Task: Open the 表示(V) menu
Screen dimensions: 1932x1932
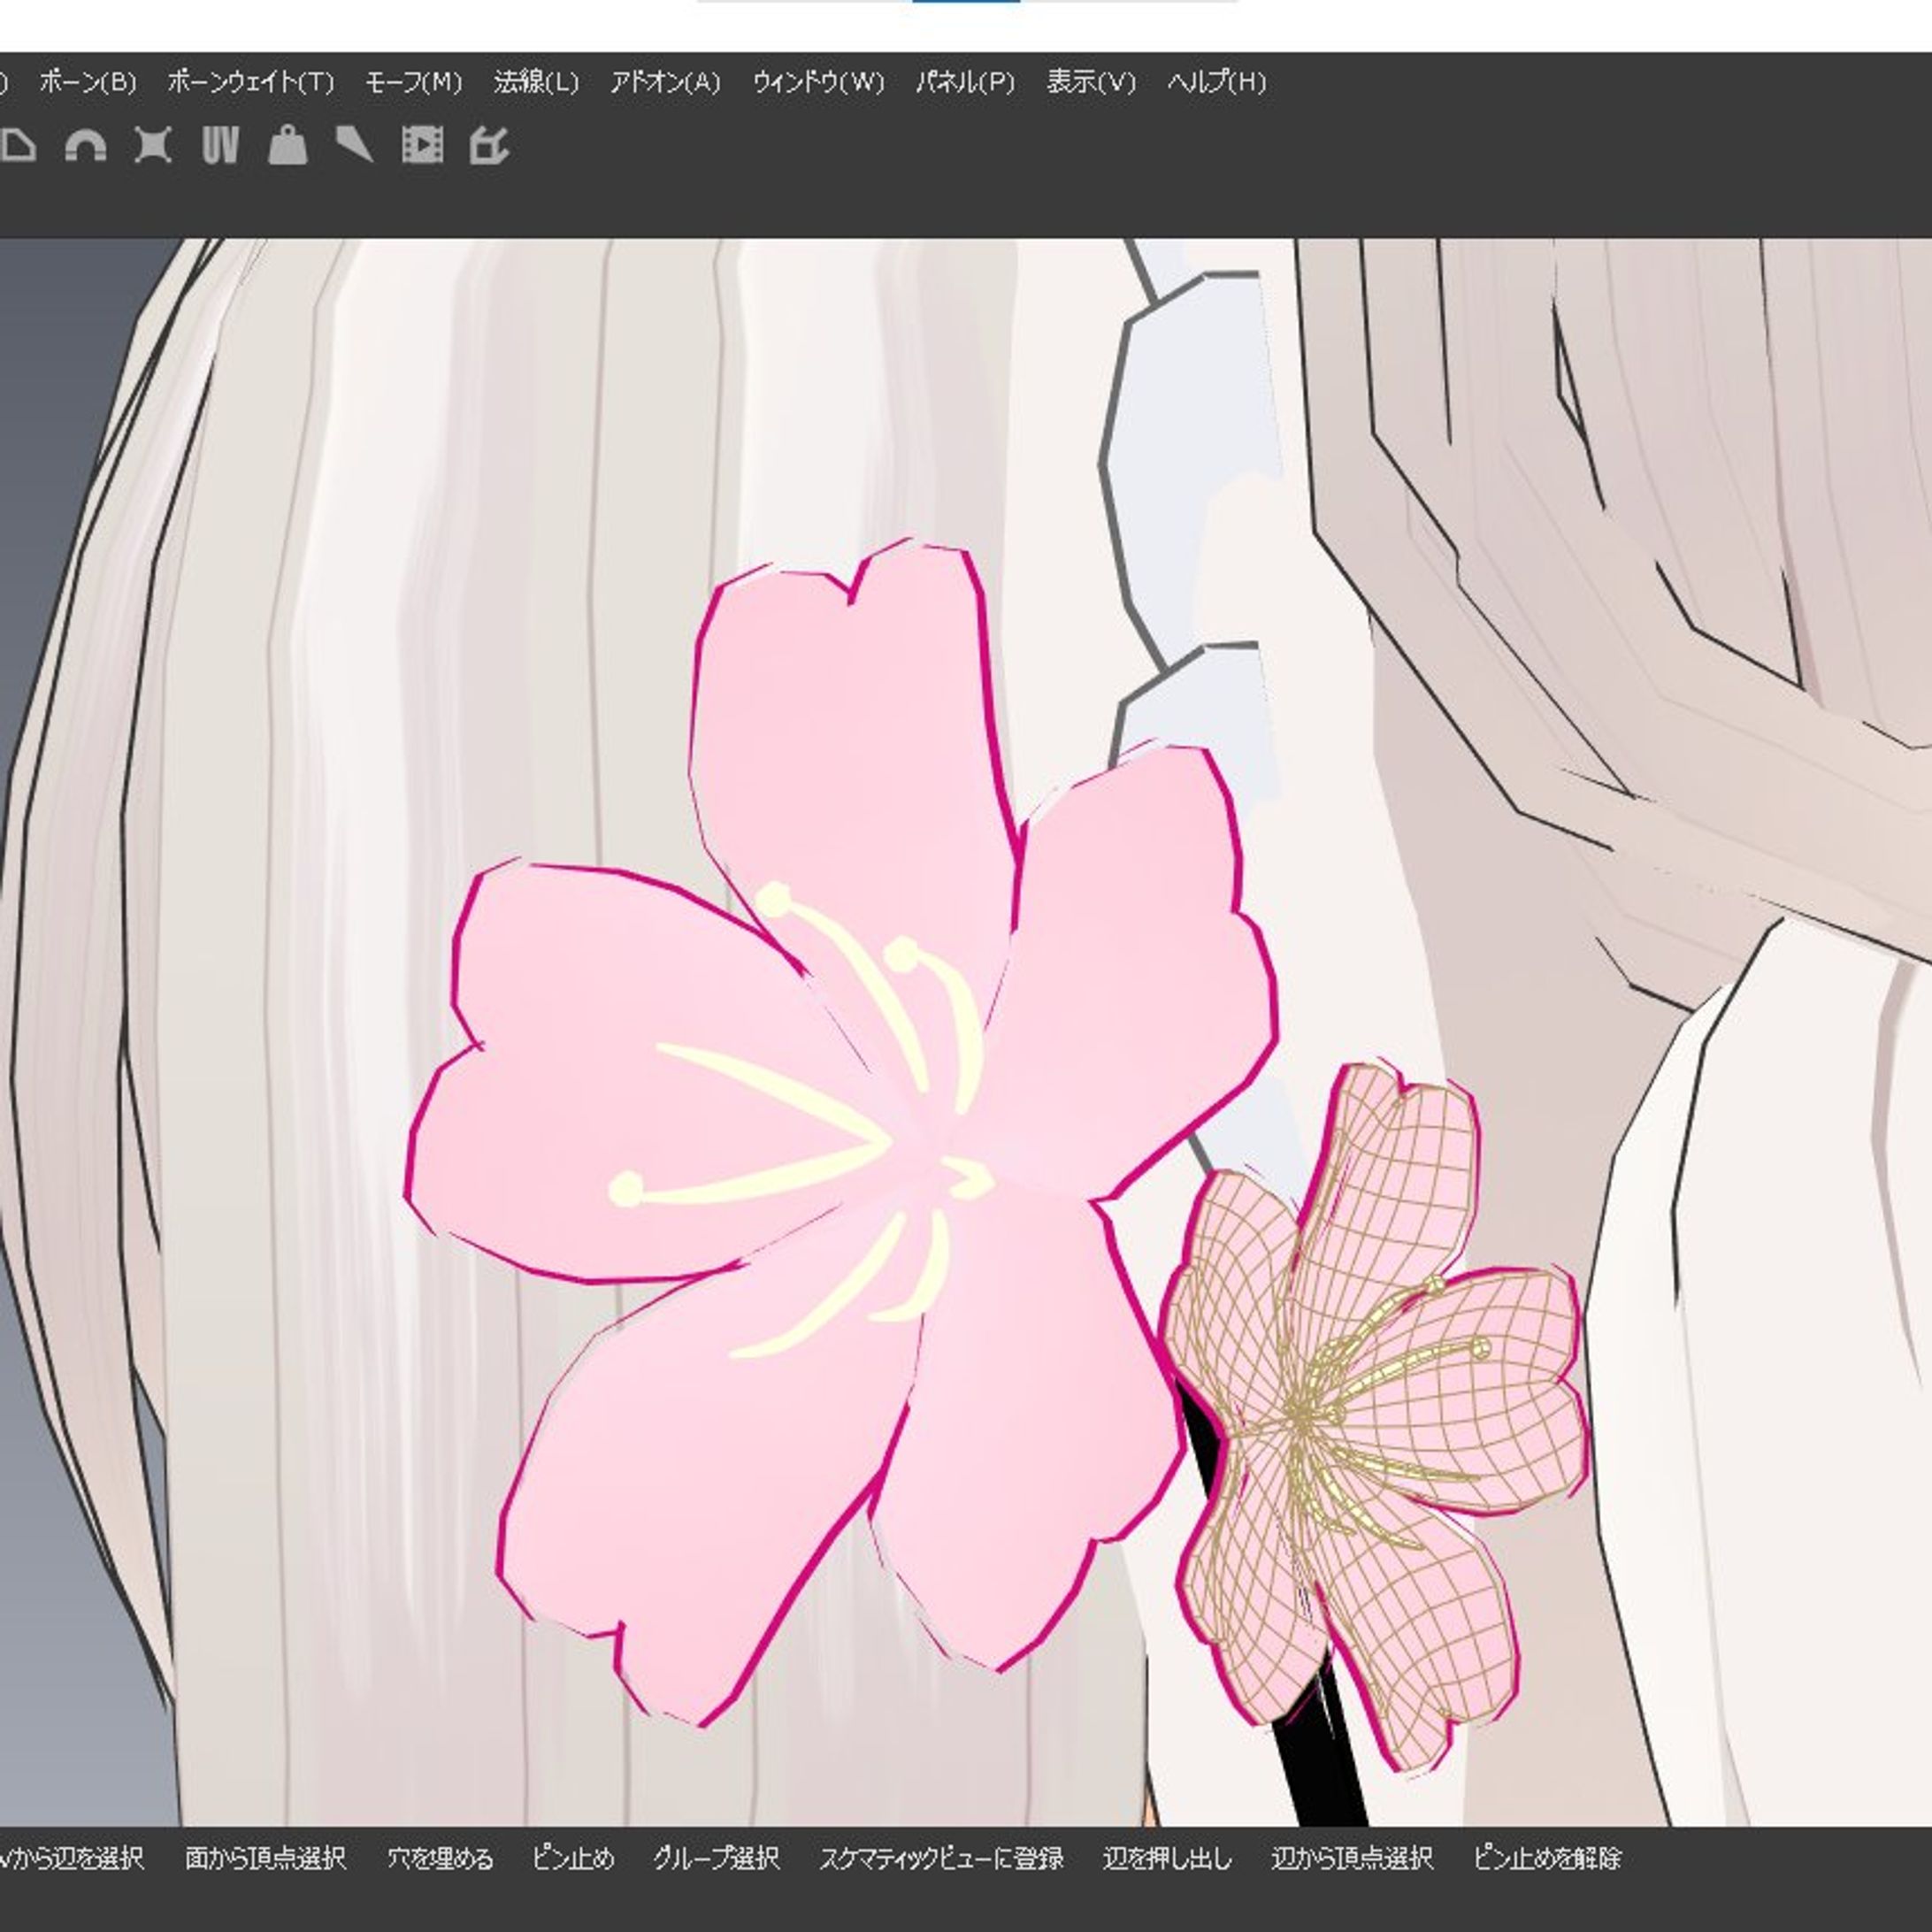Action: [1091, 82]
